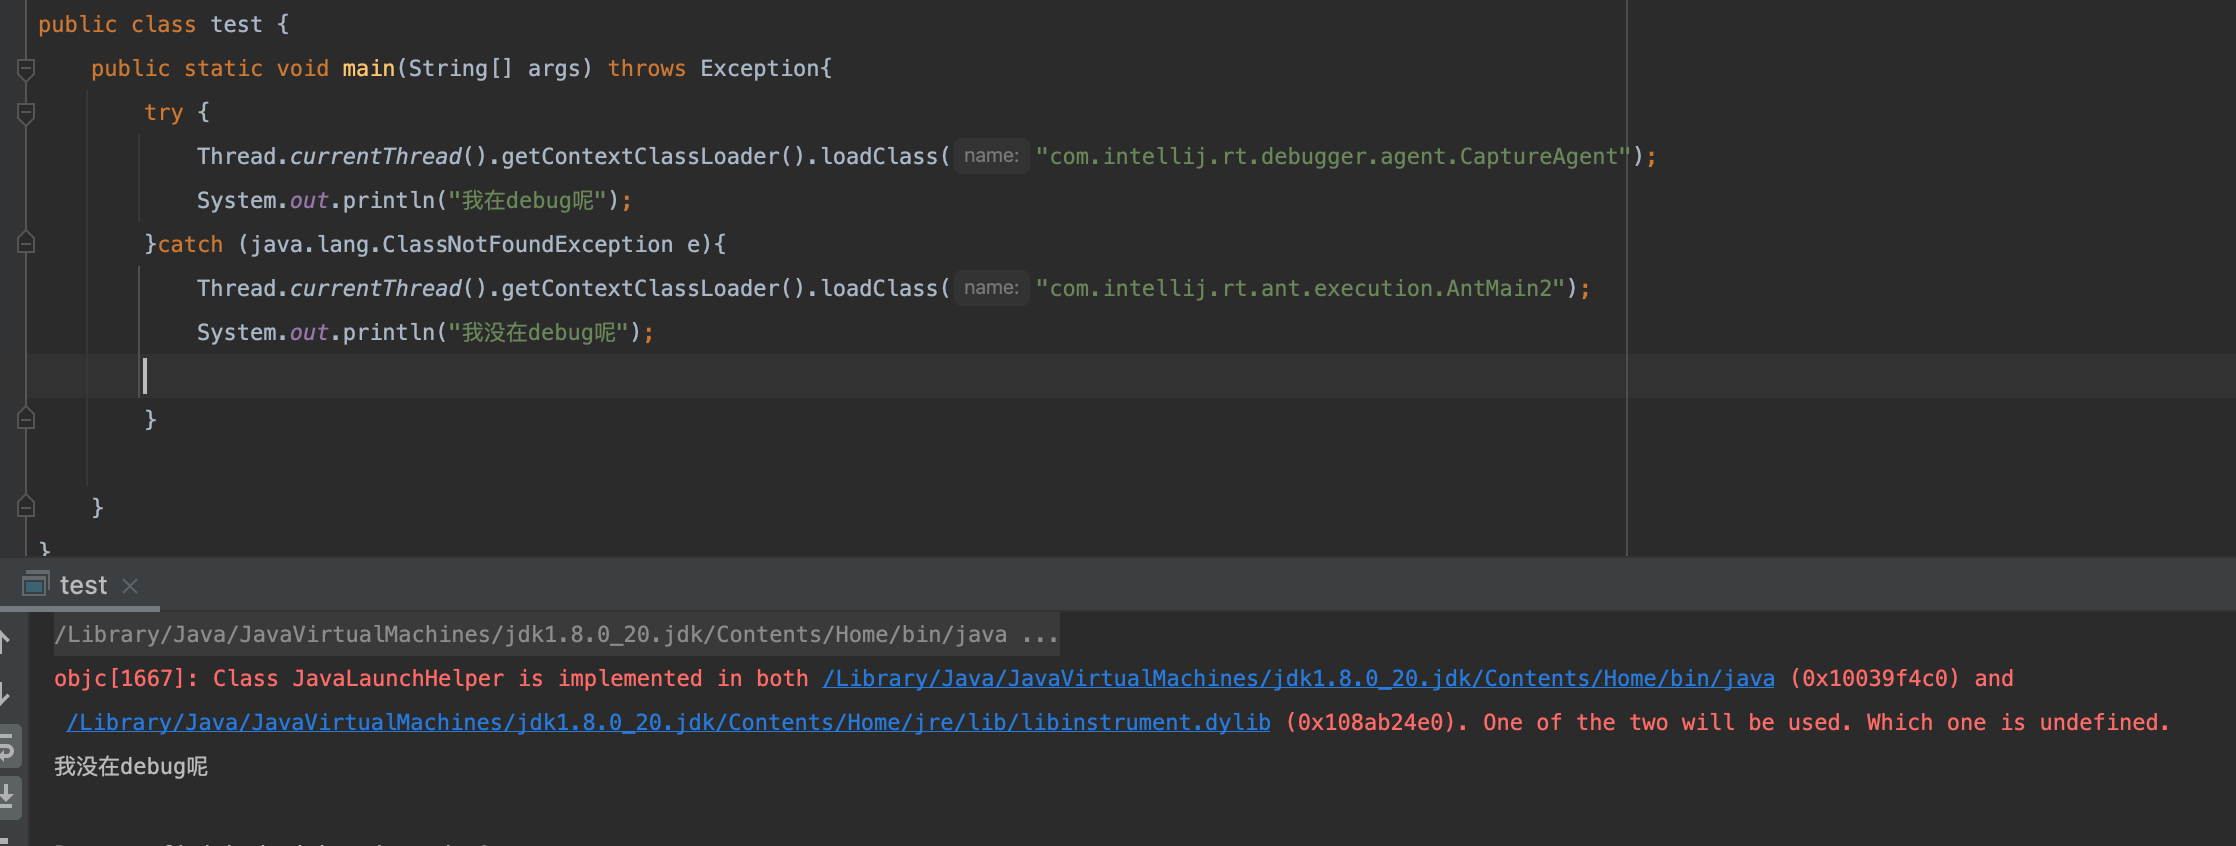The width and height of the screenshot is (2236, 846).
Task: Close the test run tab
Action: click(x=130, y=586)
